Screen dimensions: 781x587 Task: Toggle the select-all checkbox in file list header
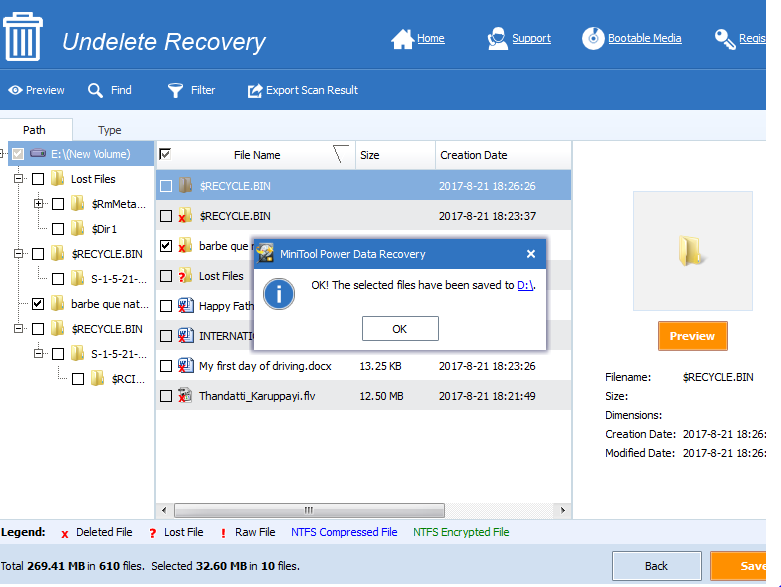[x=165, y=154]
